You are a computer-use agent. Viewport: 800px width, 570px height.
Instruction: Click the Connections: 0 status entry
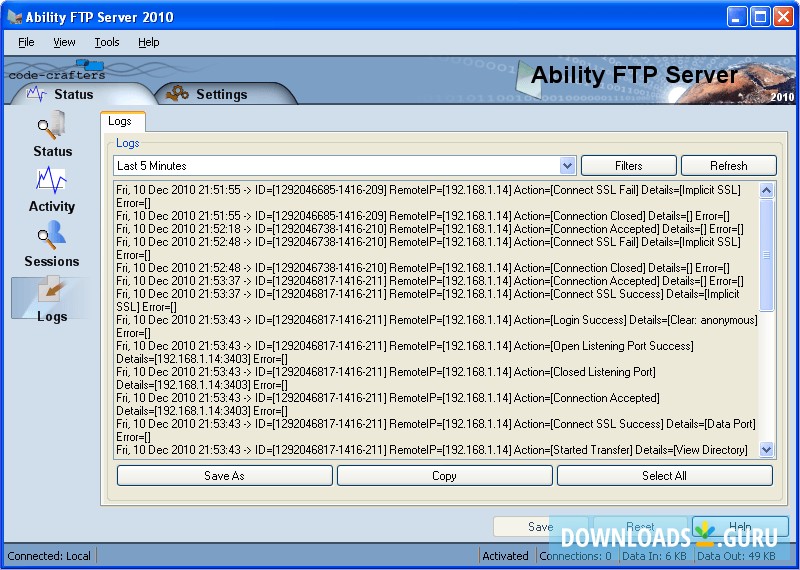click(576, 556)
